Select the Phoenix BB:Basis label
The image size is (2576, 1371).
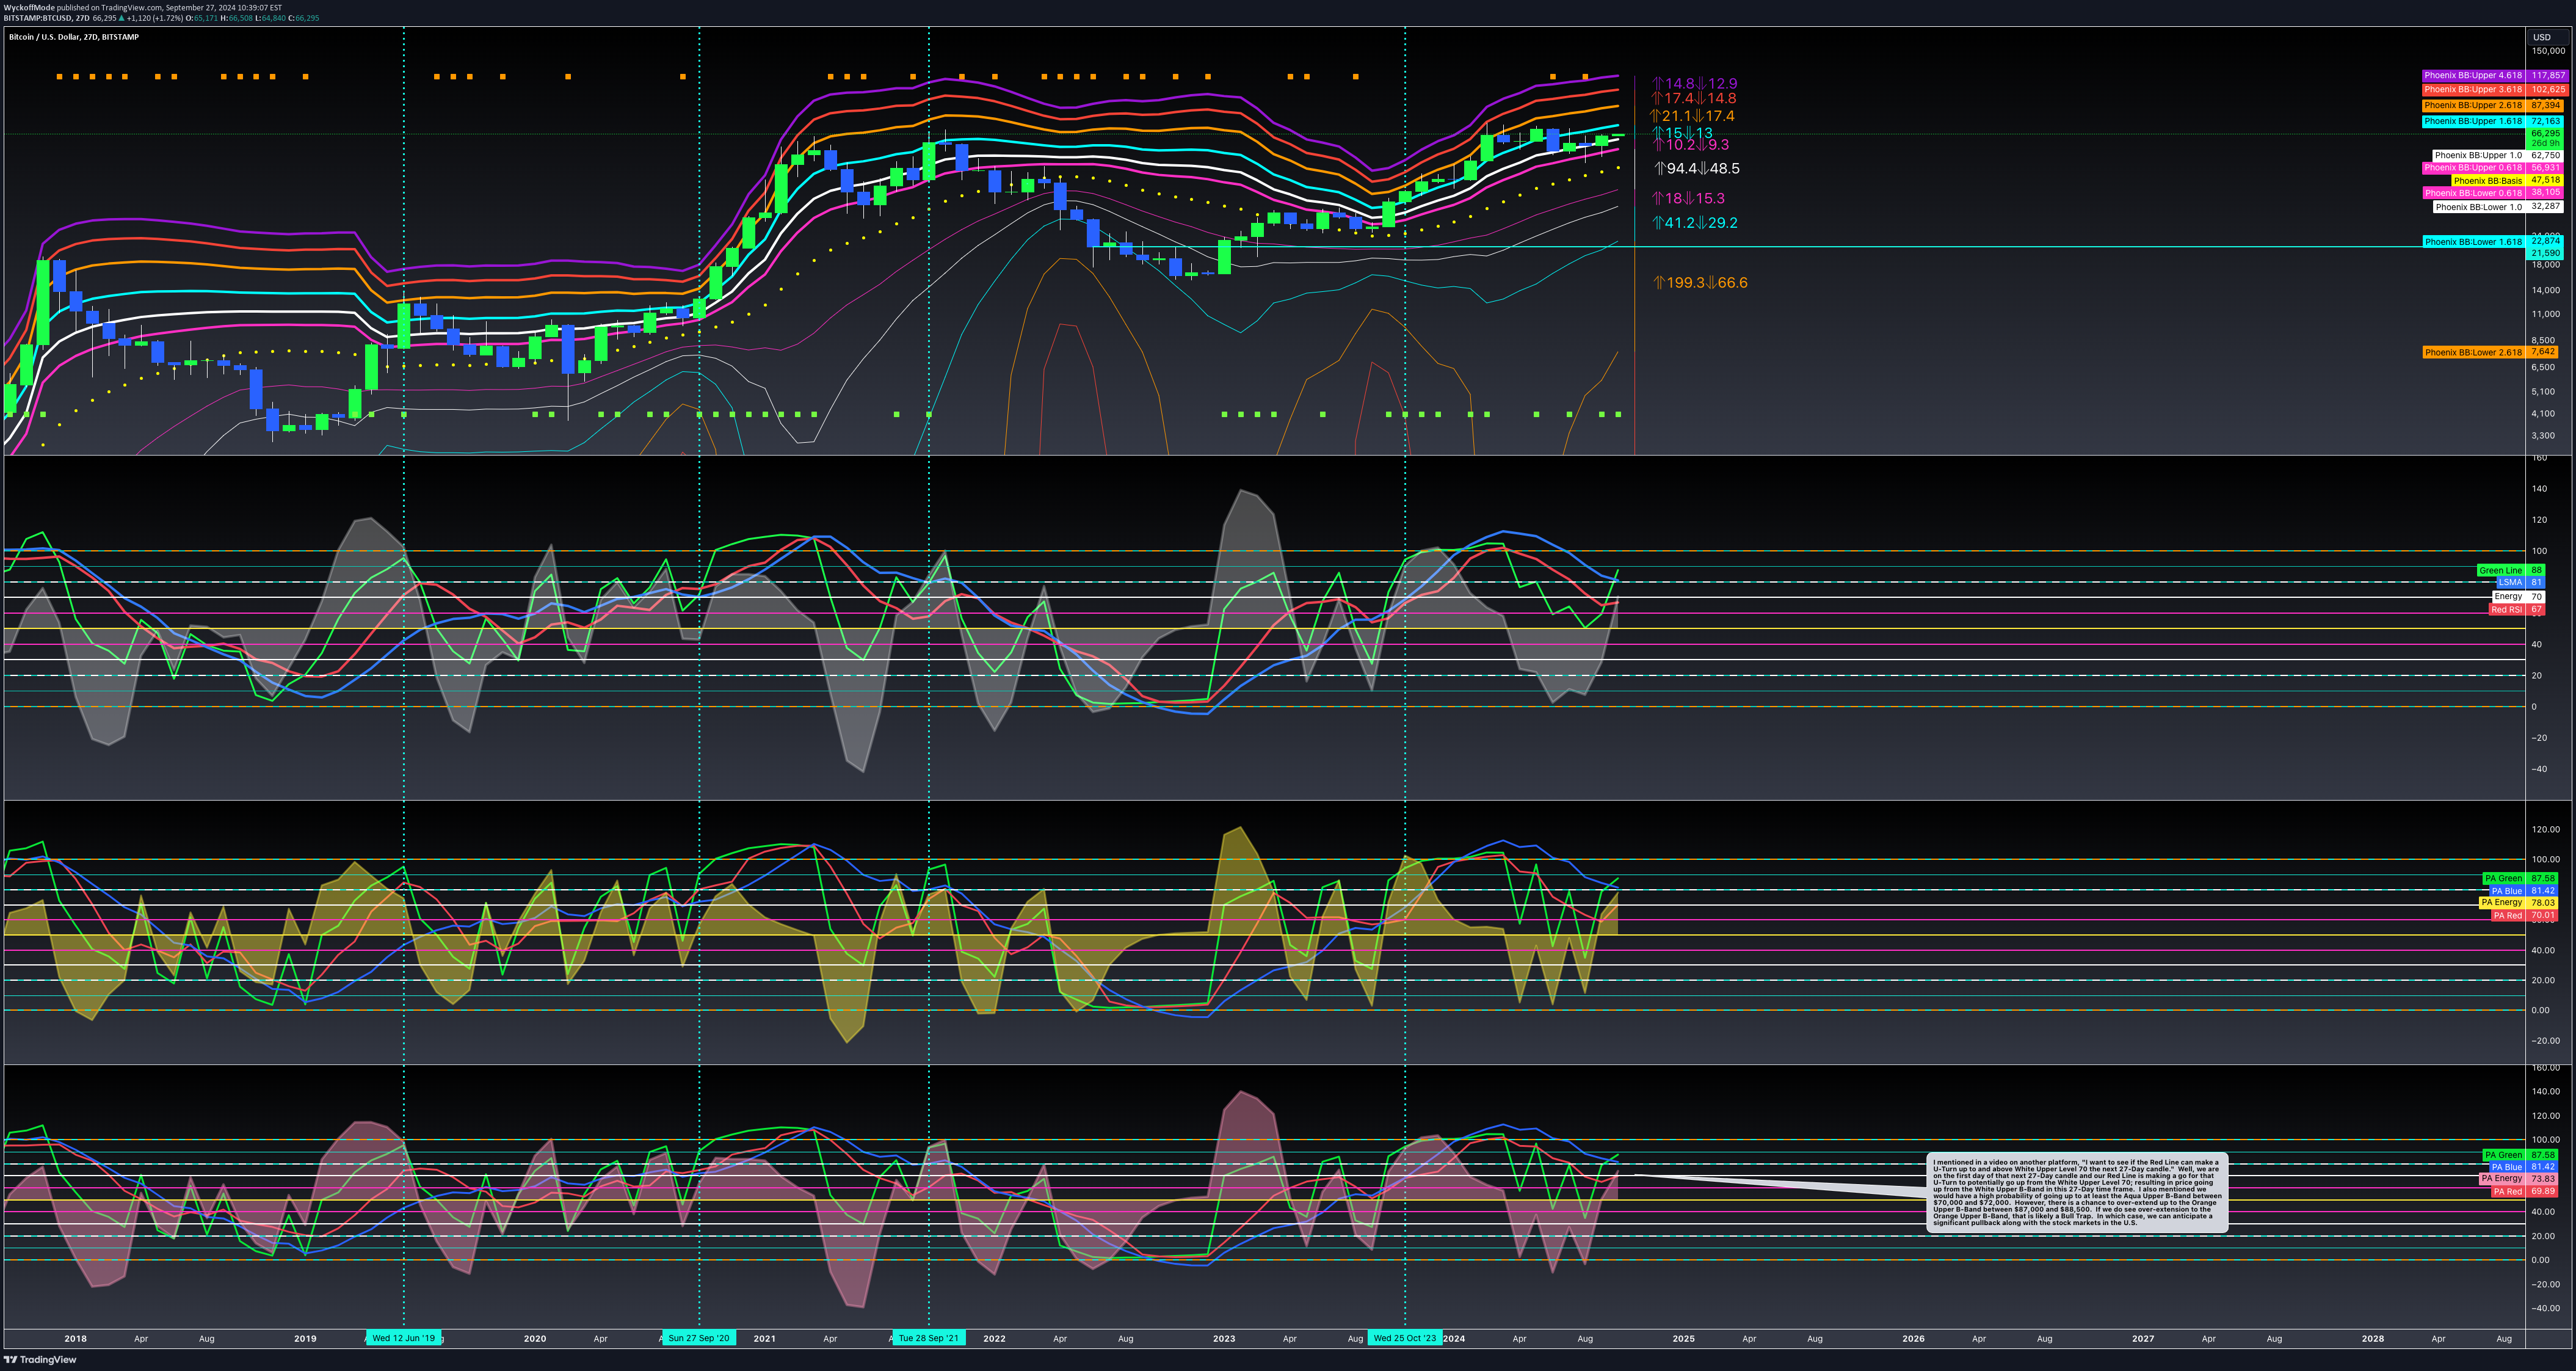(2487, 180)
